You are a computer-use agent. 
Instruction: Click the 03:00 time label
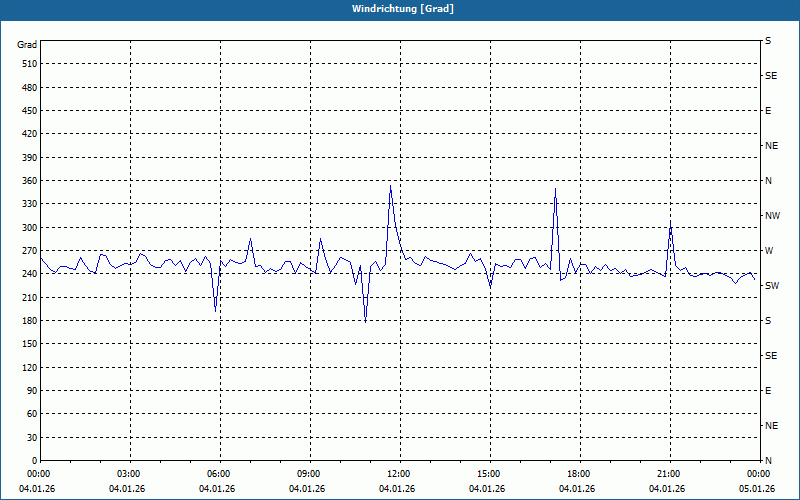pyautogui.click(x=130, y=474)
